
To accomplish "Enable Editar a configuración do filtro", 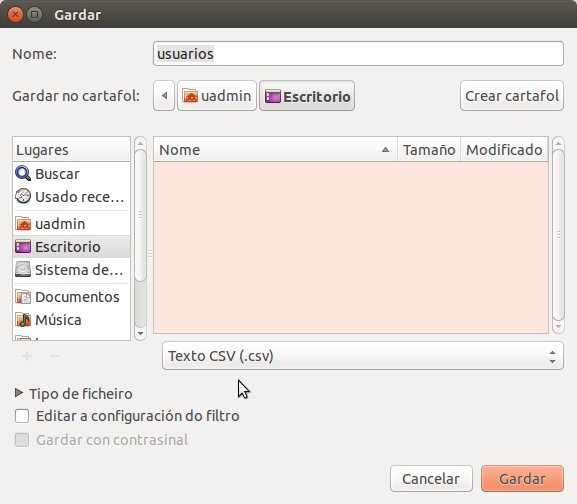I will (22, 416).
